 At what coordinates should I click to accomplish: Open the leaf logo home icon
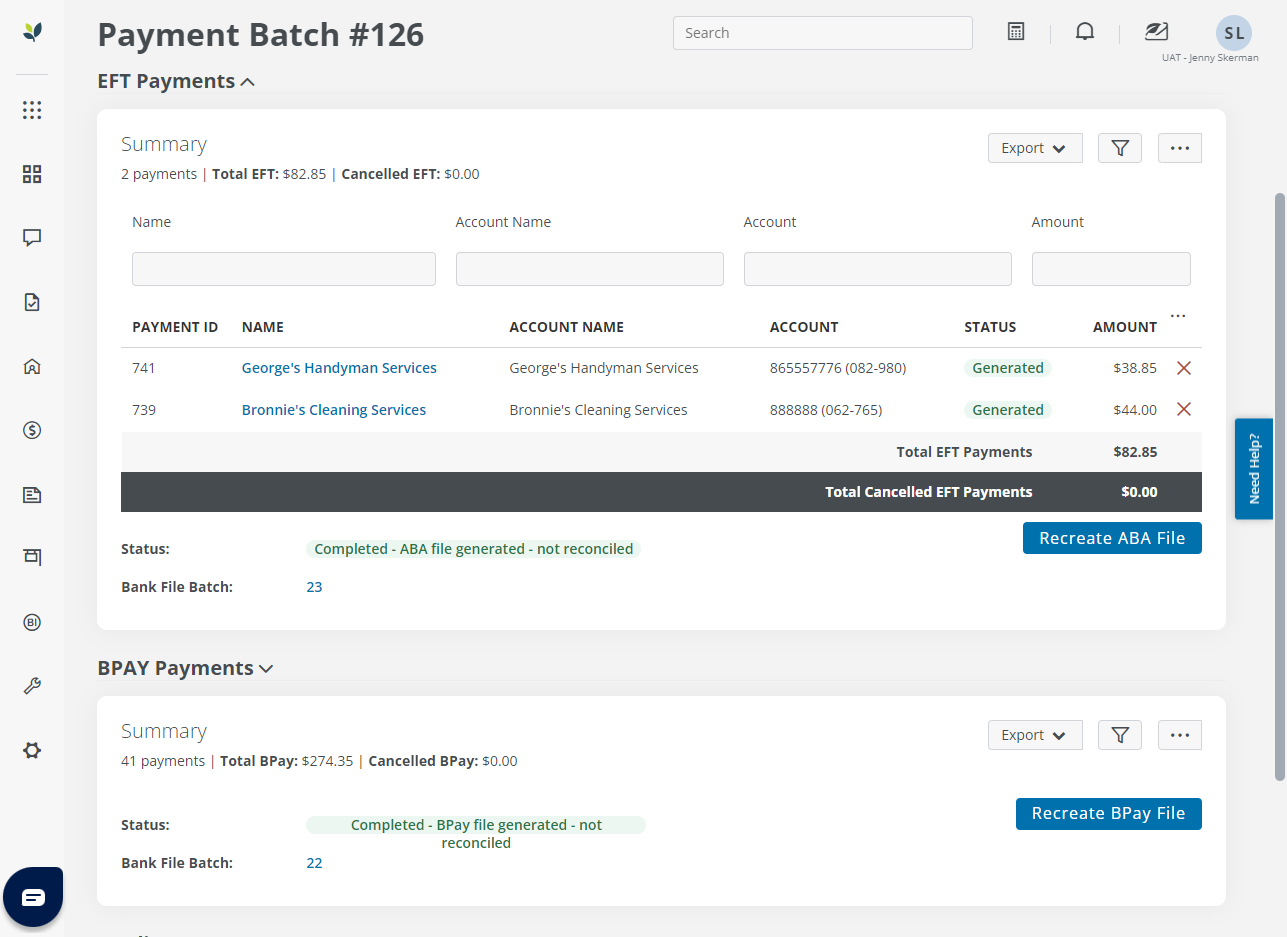(32, 32)
